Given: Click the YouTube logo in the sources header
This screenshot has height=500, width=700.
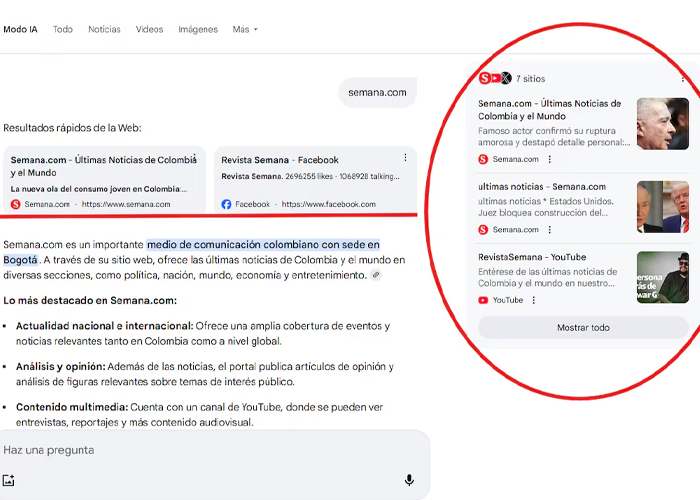Looking at the screenshot, I should coord(496,79).
